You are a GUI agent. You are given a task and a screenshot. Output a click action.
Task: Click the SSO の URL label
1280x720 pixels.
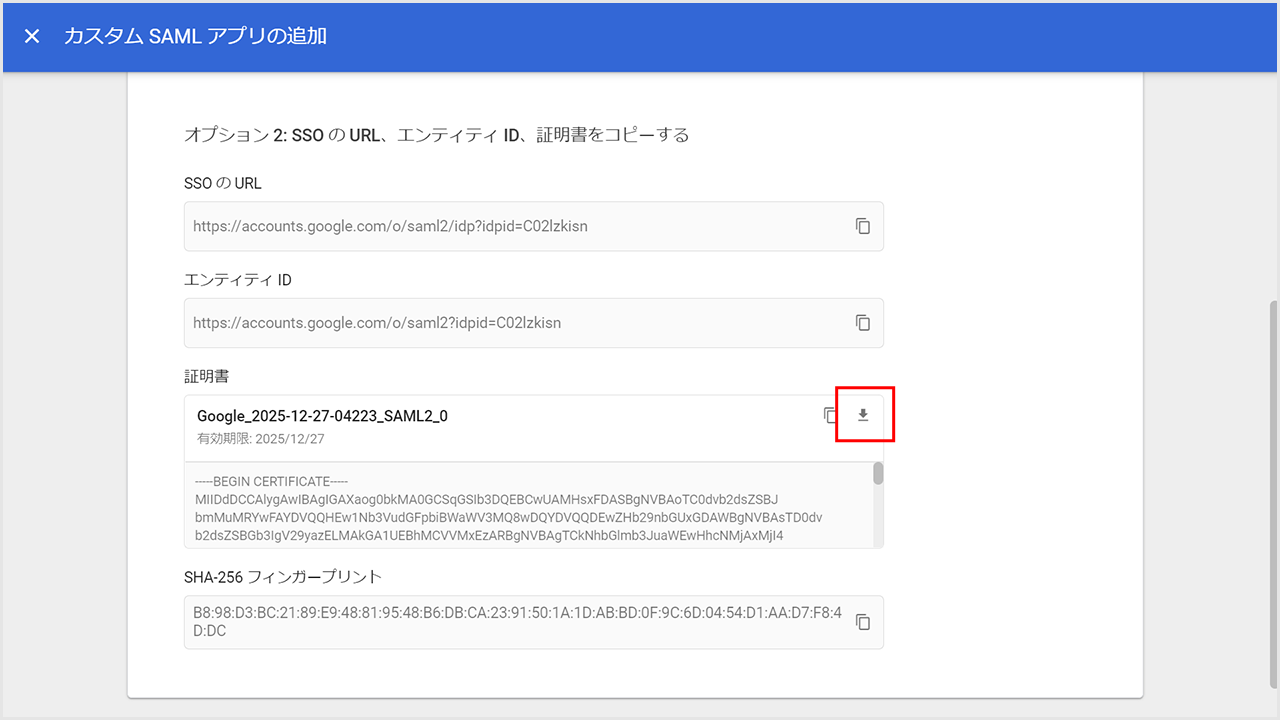223,183
